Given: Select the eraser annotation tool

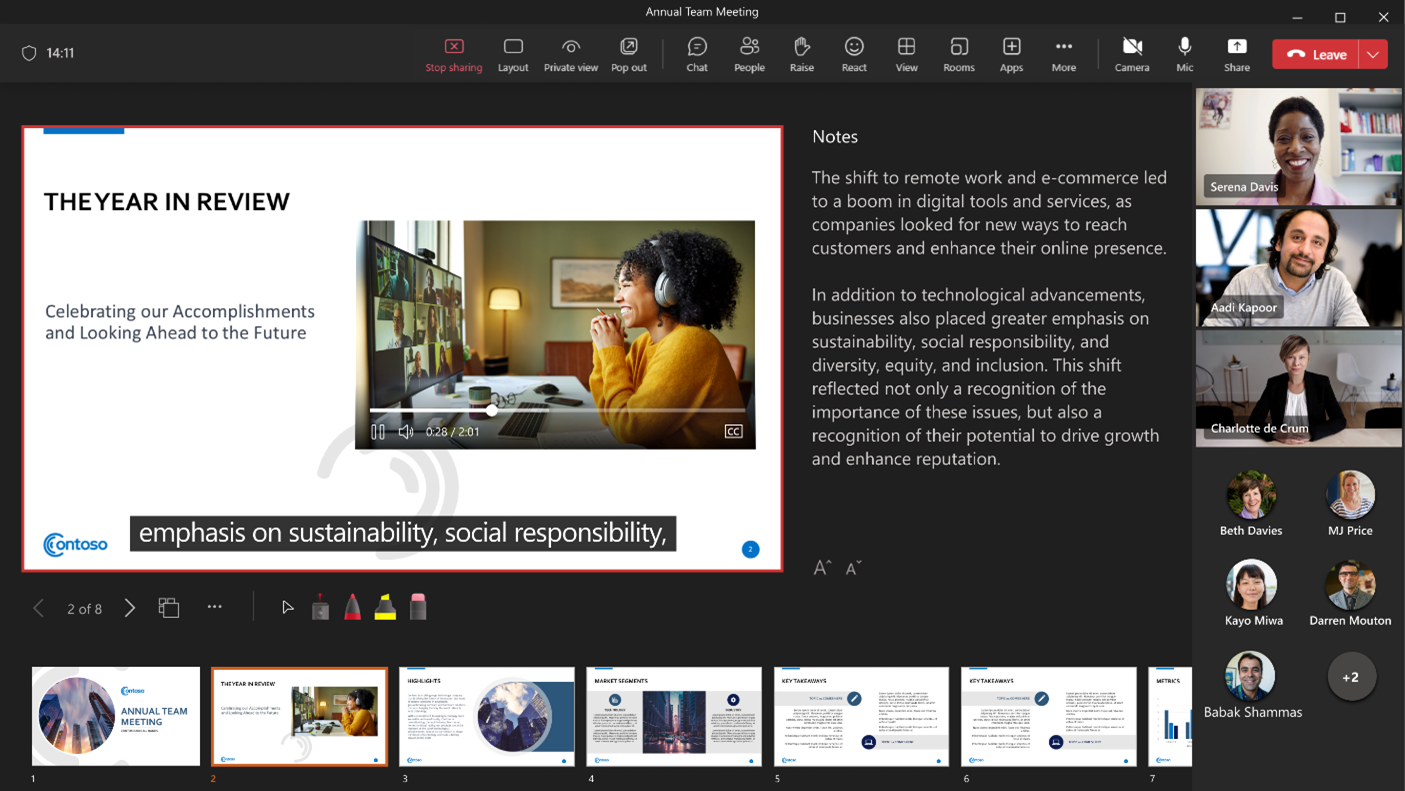Looking at the screenshot, I should tap(418, 606).
